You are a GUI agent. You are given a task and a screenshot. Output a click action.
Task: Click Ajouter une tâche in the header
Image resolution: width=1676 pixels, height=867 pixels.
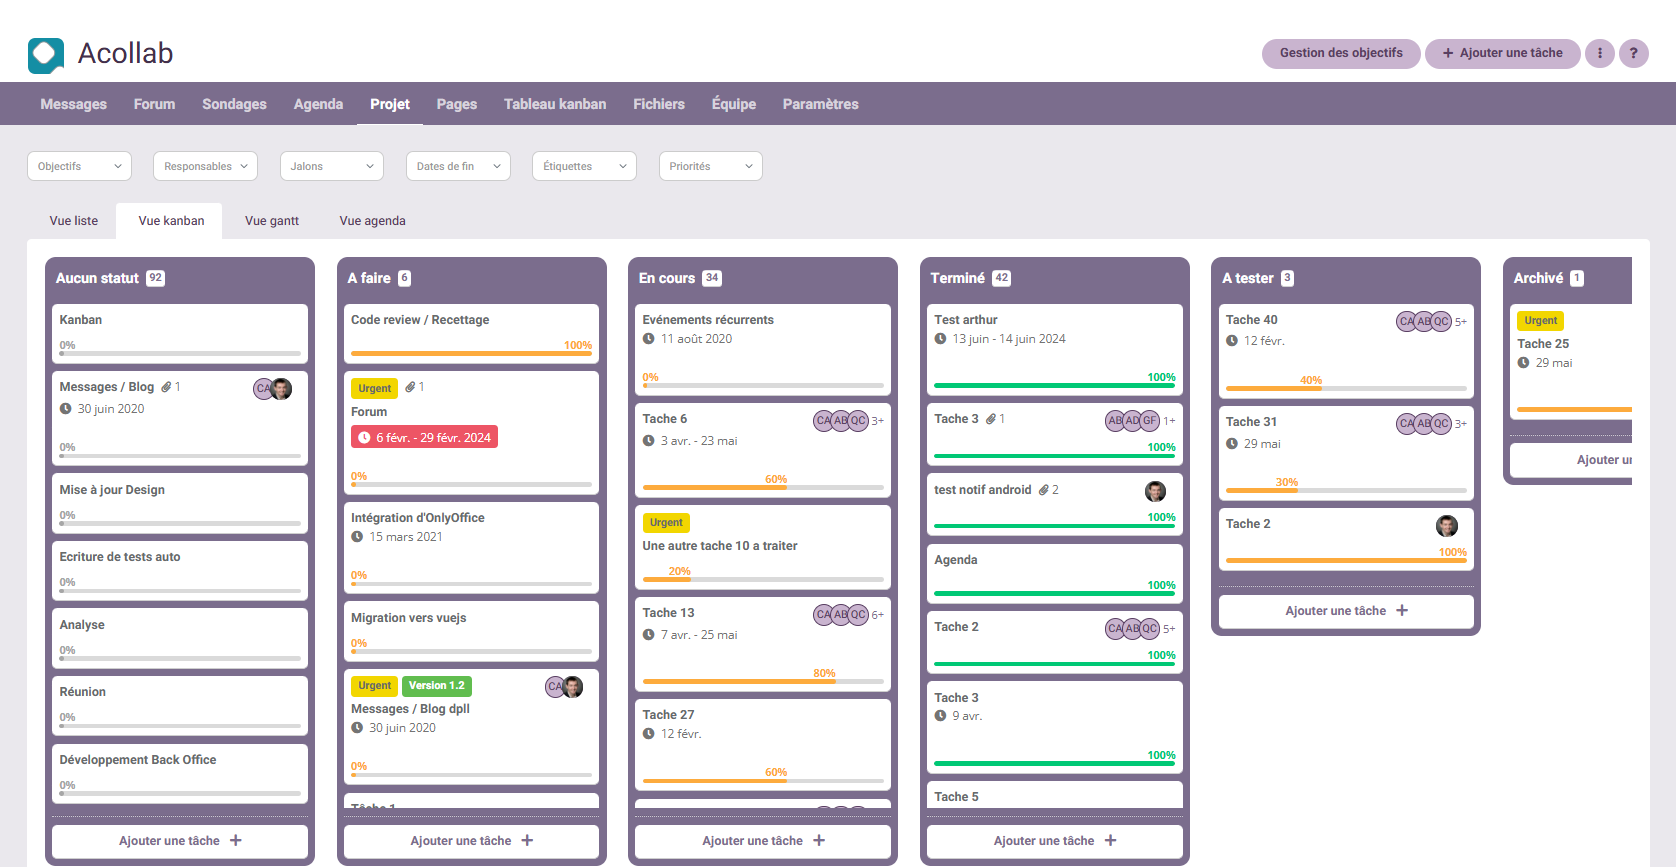tap(1502, 53)
